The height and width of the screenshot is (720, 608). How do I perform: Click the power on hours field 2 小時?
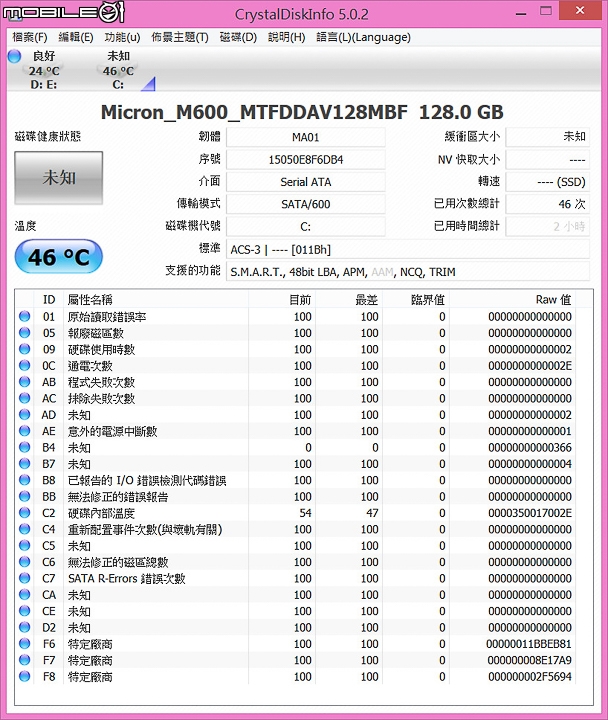tap(547, 226)
